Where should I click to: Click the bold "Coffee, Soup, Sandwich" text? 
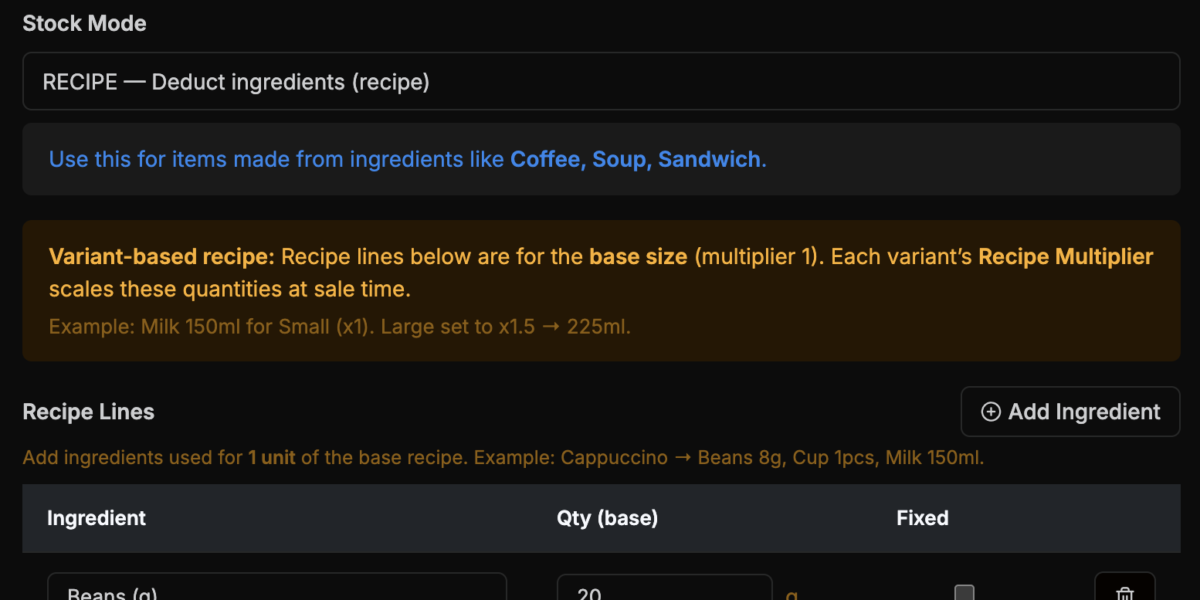pyautogui.click(x=635, y=159)
